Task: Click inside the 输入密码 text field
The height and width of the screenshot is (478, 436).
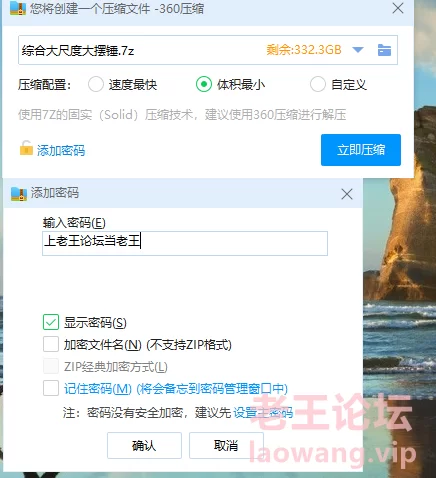Action: click(185, 243)
